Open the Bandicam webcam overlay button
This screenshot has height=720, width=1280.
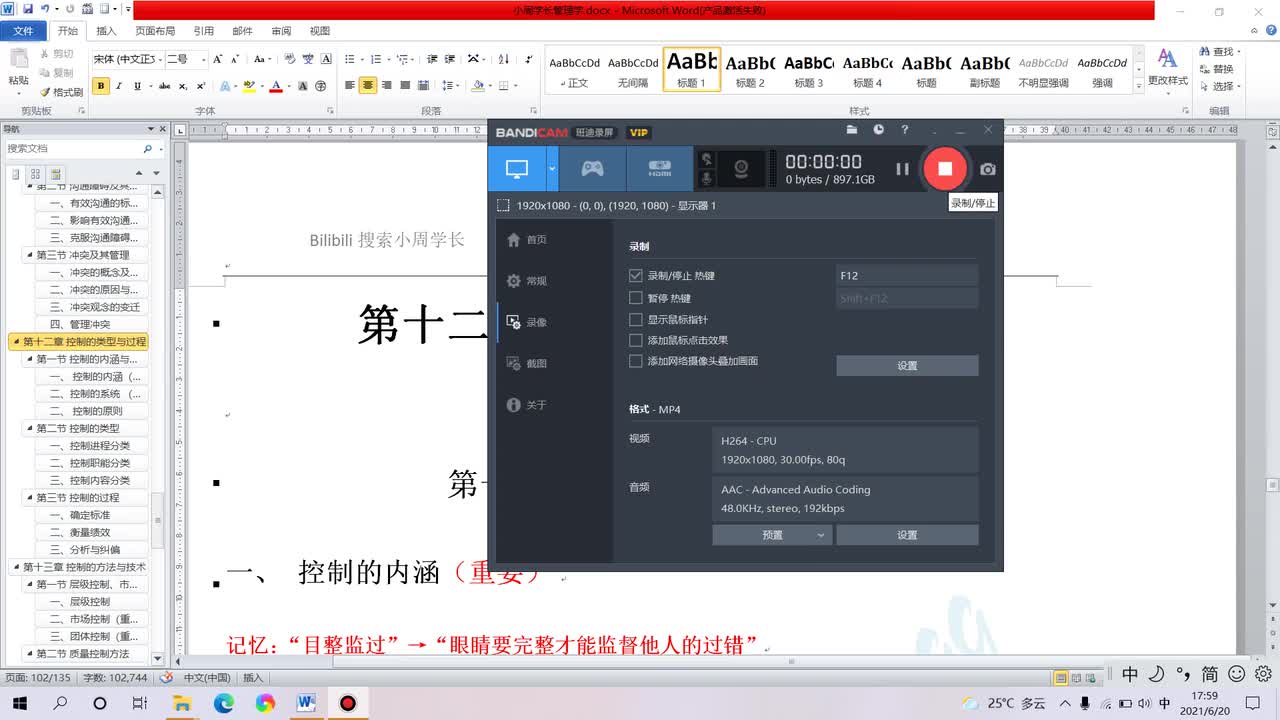[x=743, y=169]
